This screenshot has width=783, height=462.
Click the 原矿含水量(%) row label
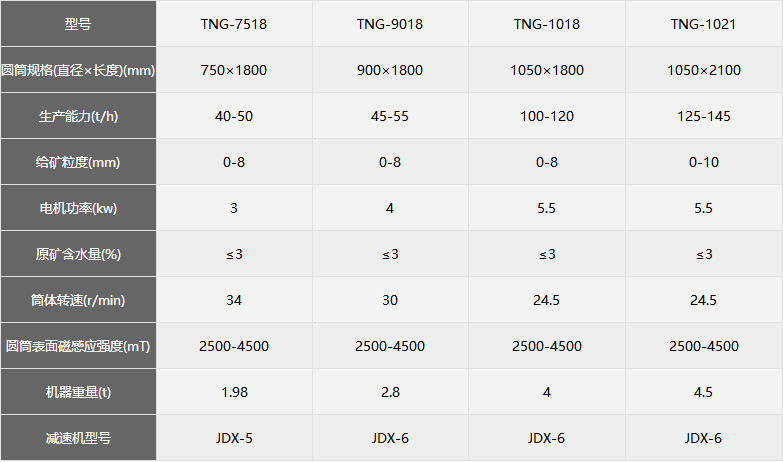click(x=78, y=254)
